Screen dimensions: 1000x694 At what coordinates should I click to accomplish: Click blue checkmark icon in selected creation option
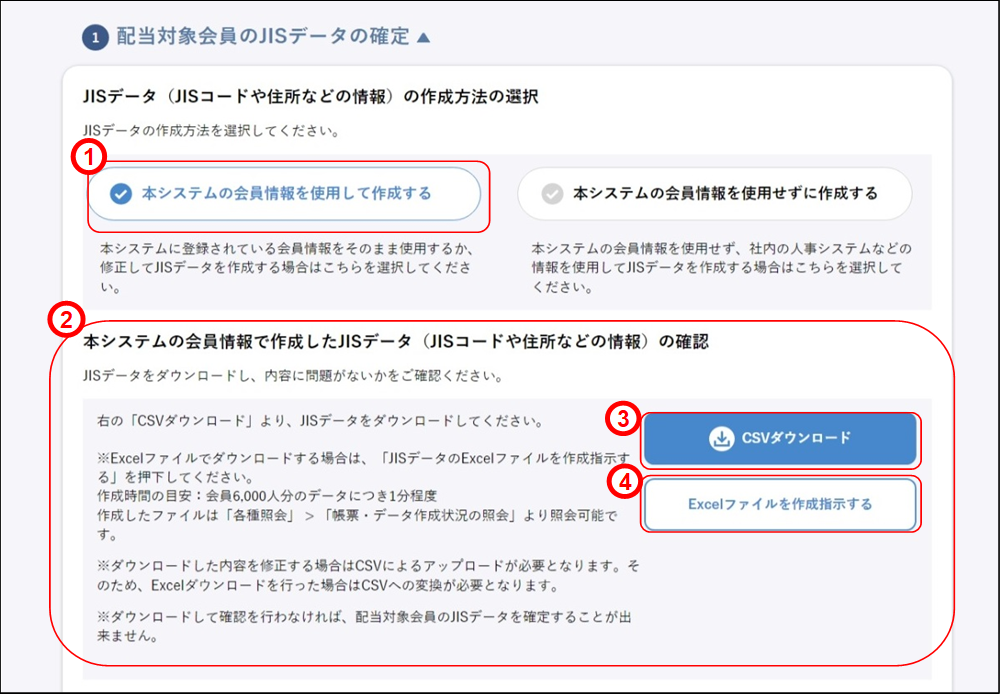click(x=121, y=194)
